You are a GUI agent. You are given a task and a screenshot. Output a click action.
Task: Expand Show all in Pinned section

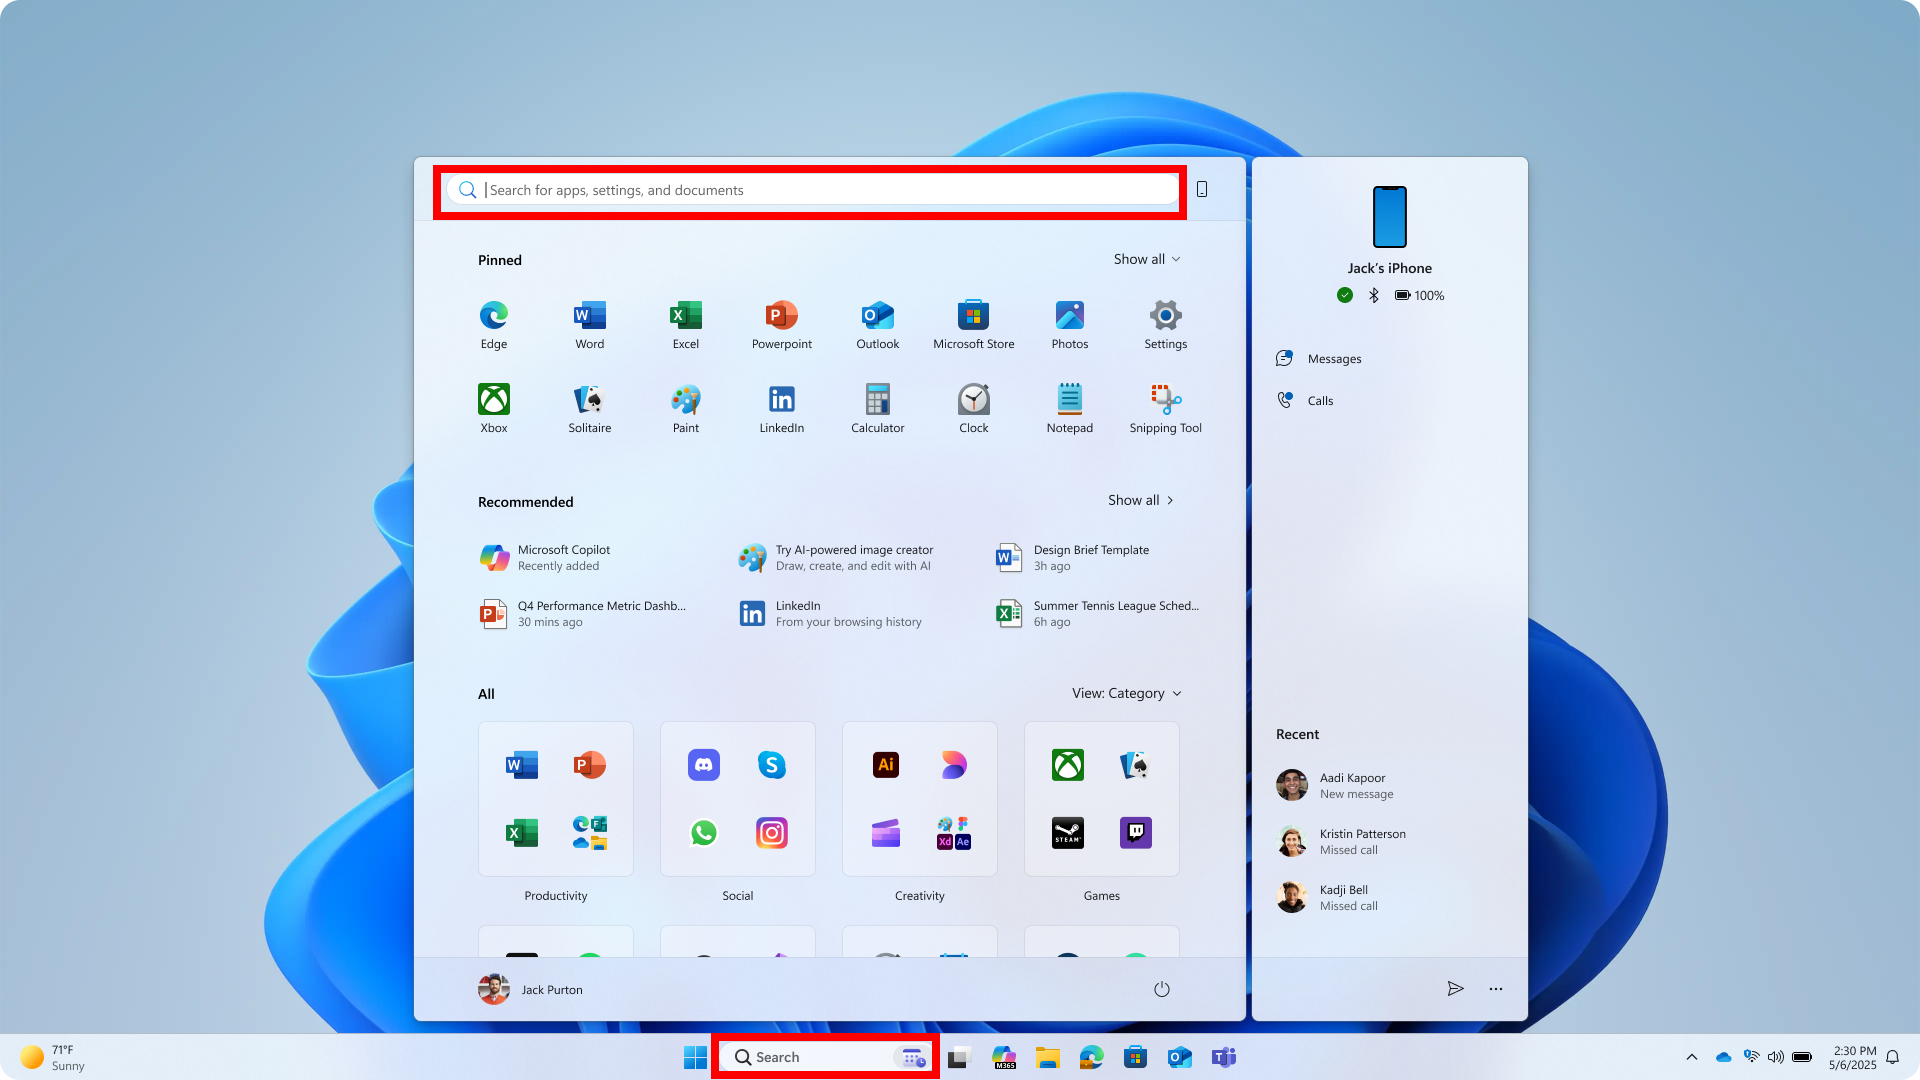point(1146,259)
